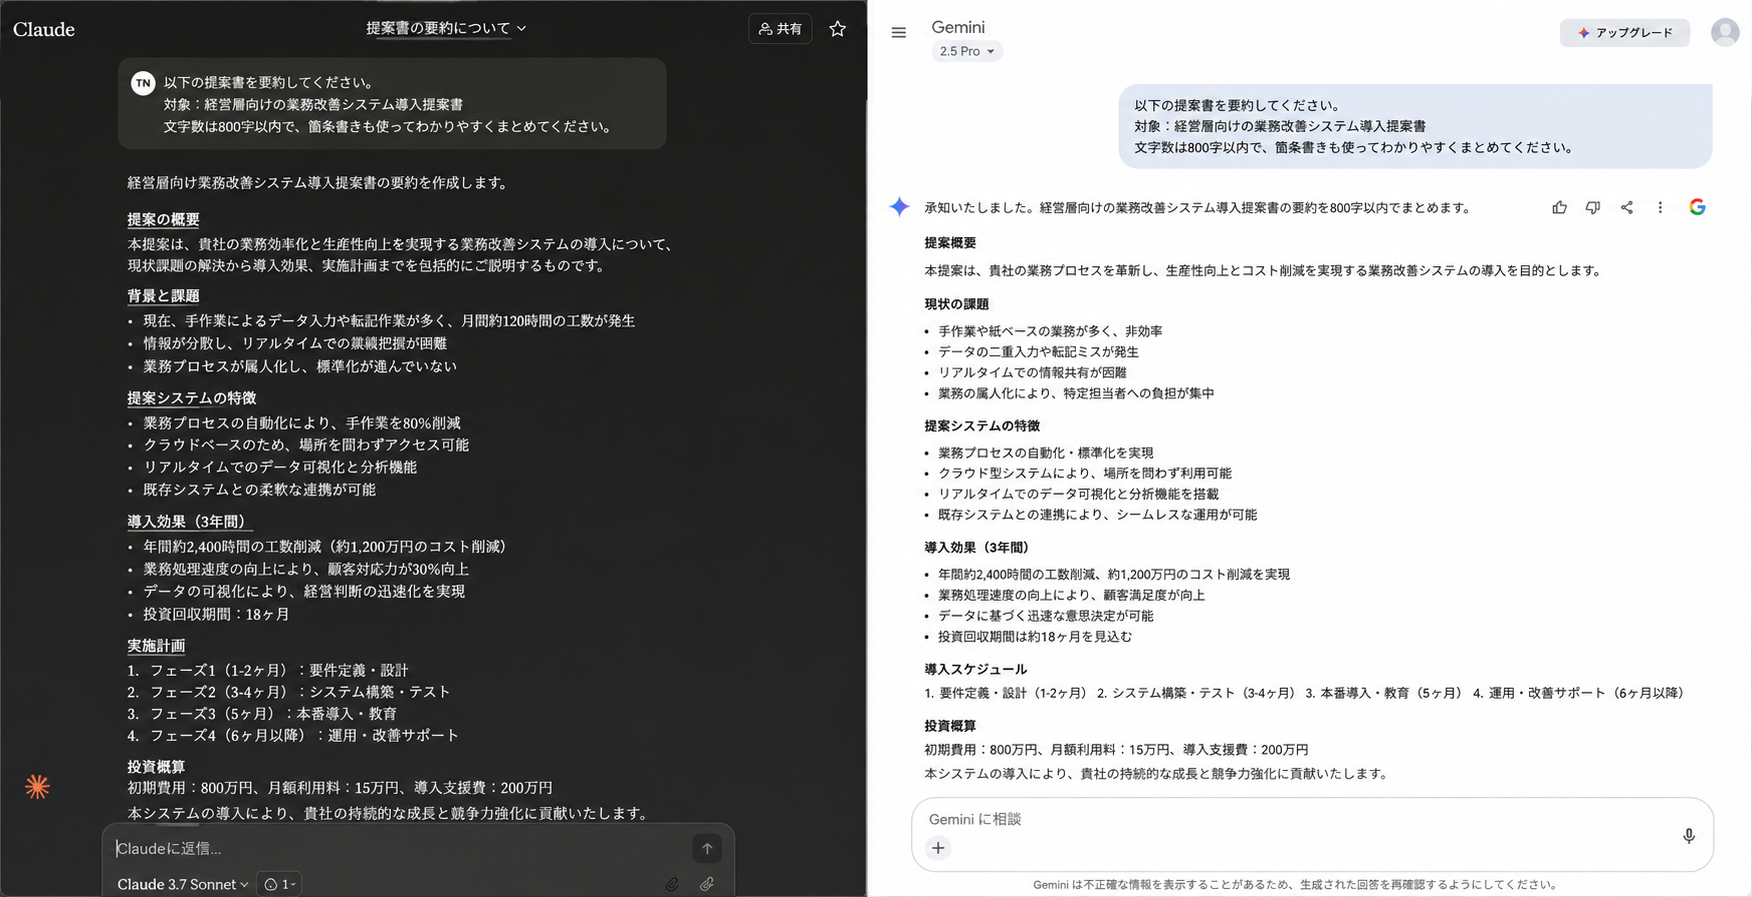
Task: Click the Gemini title text
Action: (x=958, y=27)
